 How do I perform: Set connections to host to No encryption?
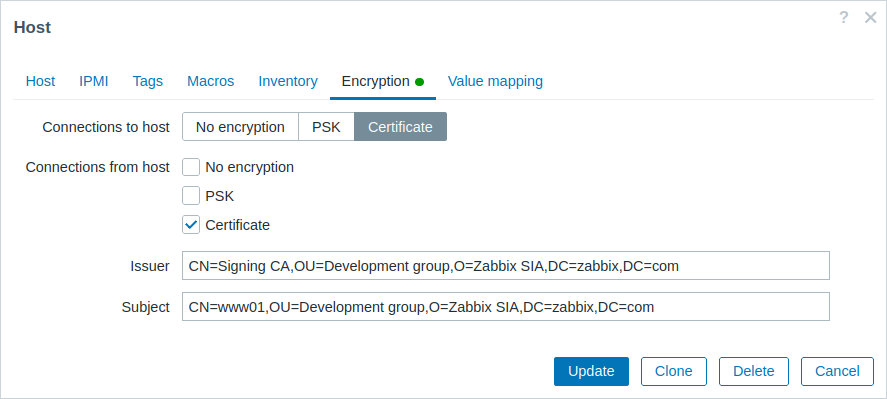240,127
